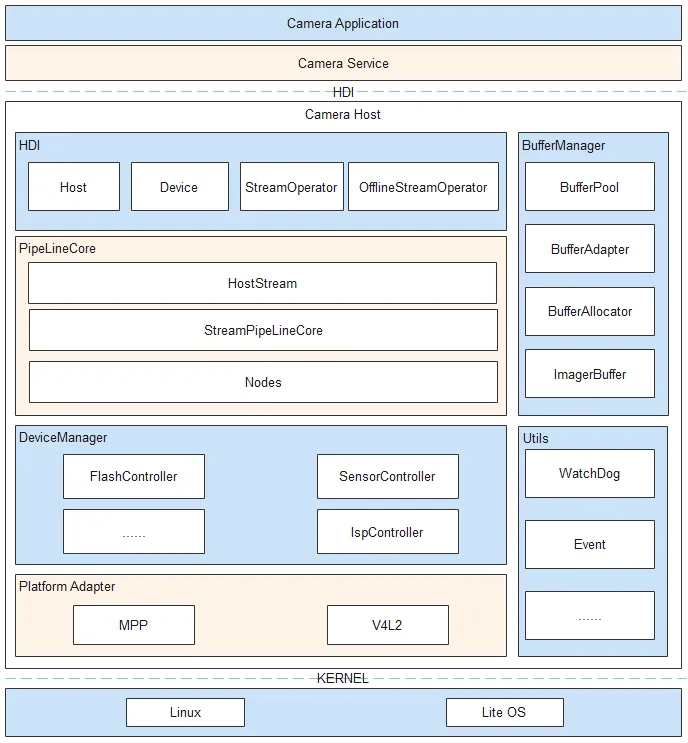
Task: Click the ImagerBuffer block
Action: click(x=590, y=374)
